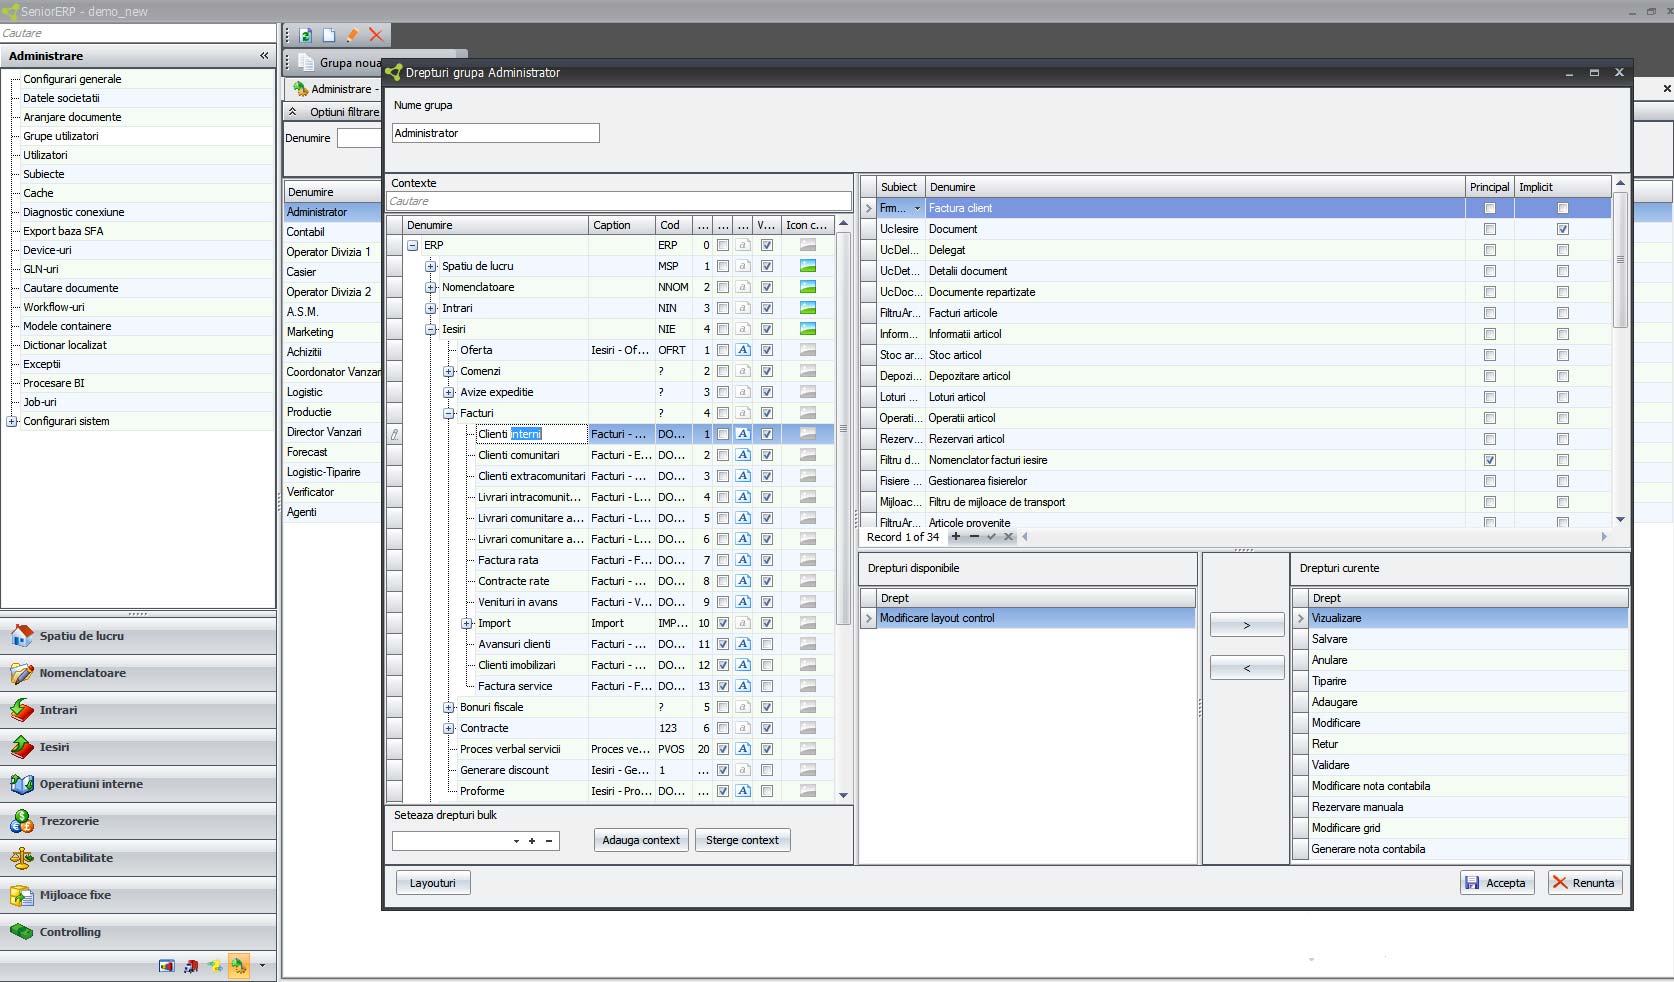Click the refresh icon in the main toolbar
The image size is (1674, 982).
tap(307, 35)
